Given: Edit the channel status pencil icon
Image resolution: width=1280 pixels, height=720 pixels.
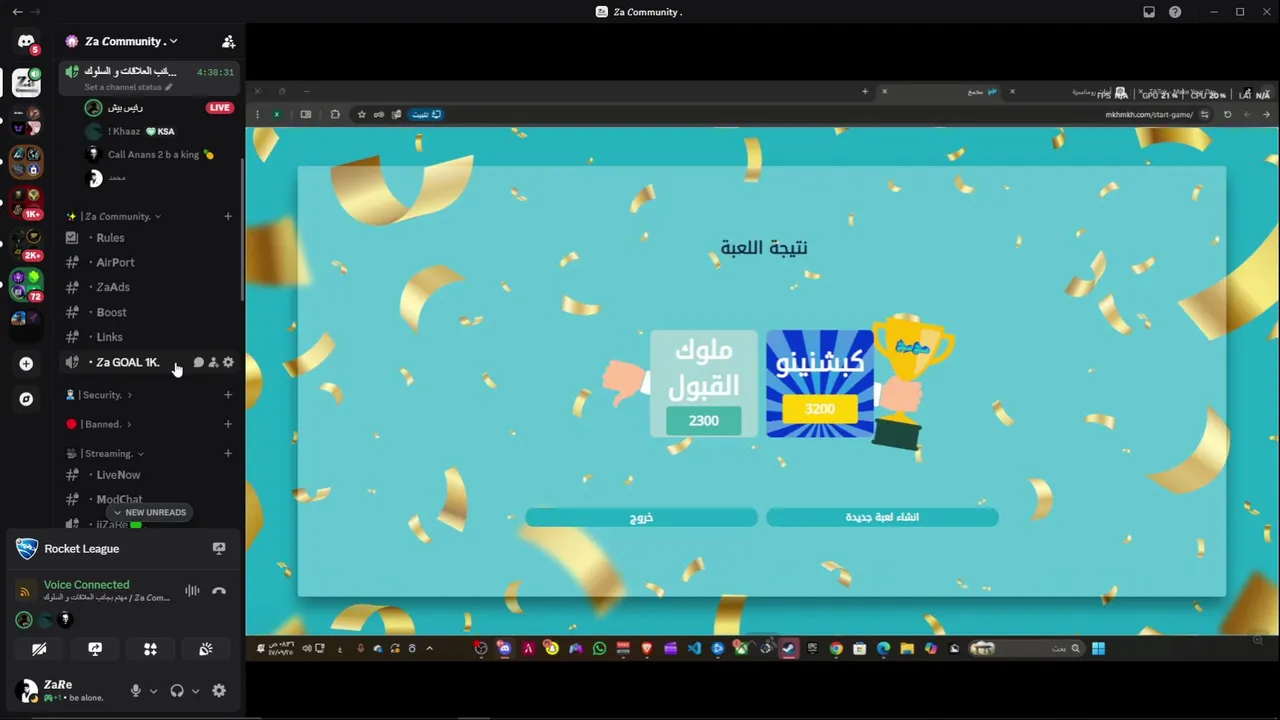Looking at the screenshot, I should tap(169, 87).
